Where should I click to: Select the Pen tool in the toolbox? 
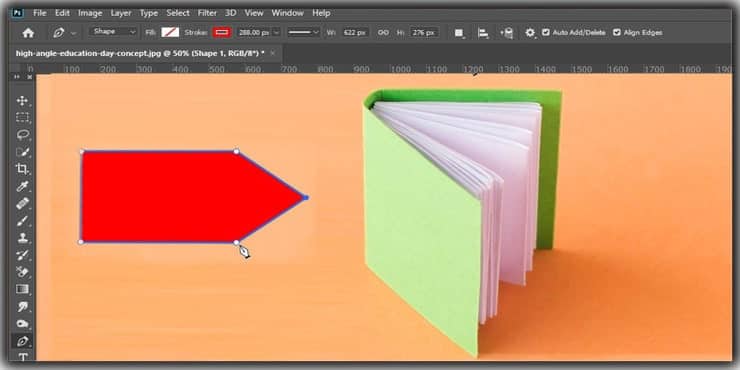(x=22, y=341)
